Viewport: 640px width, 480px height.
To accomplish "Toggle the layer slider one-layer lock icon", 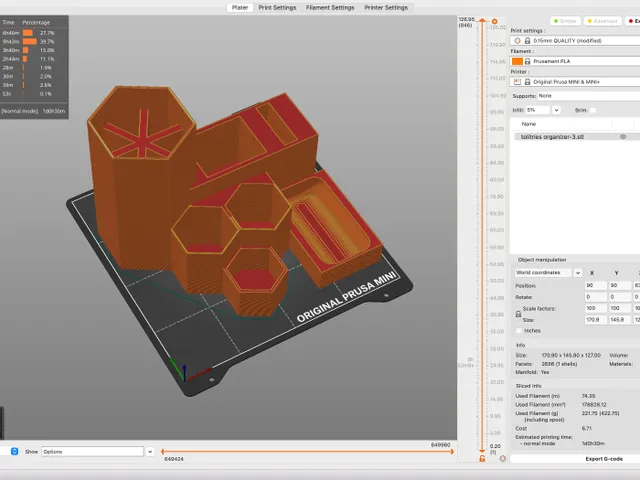I will [x=482, y=459].
